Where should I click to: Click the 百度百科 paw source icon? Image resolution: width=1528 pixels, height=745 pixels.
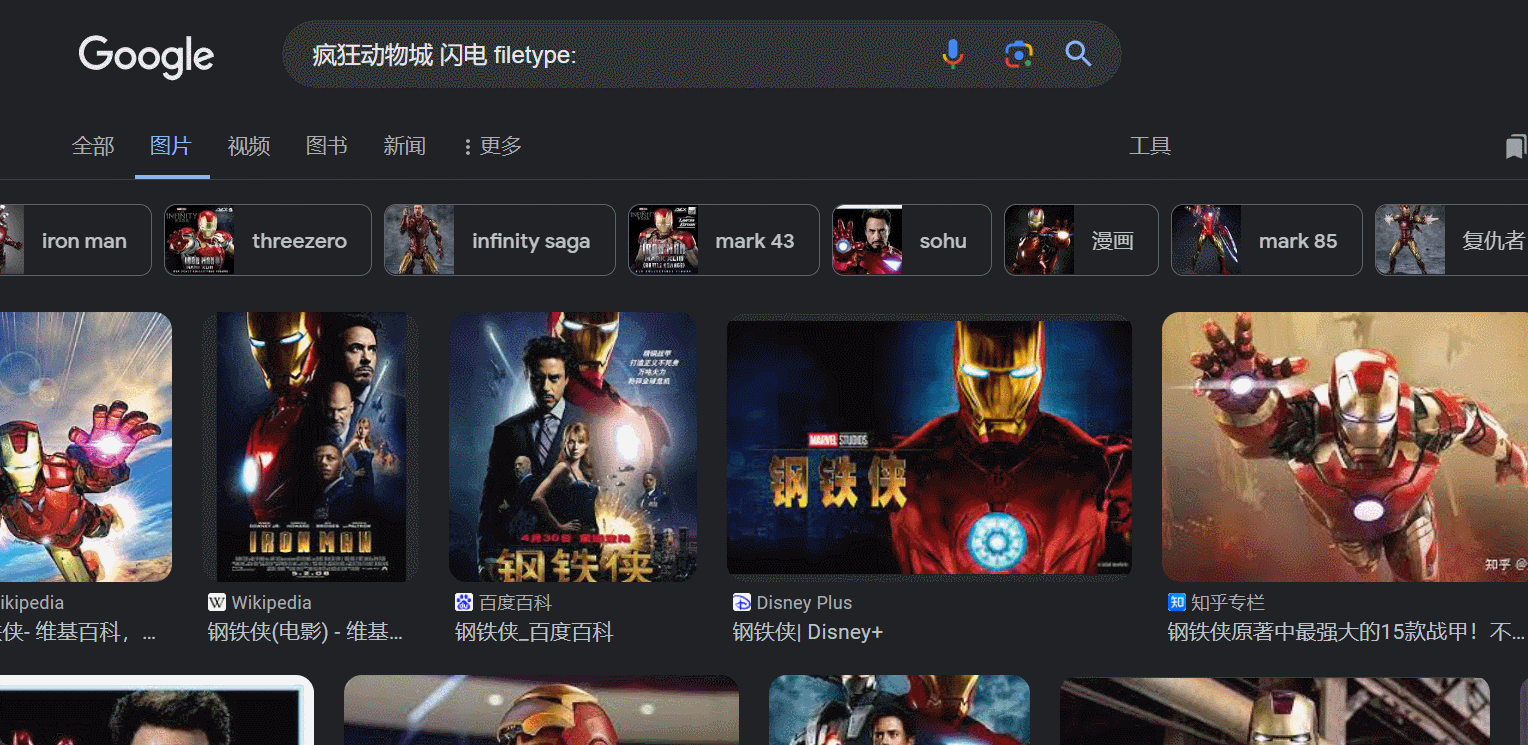[463, 602]
